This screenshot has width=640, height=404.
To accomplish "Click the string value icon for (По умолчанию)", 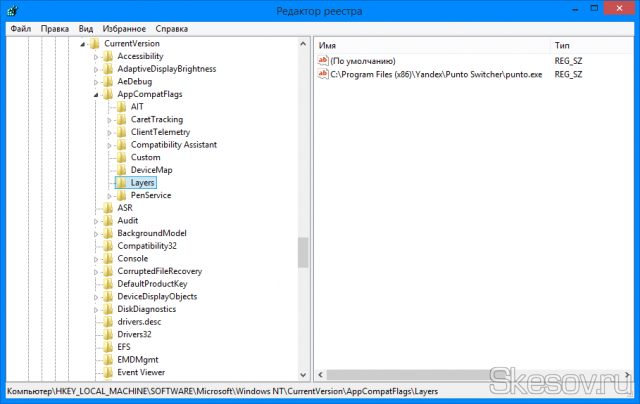I will [323, 61].
